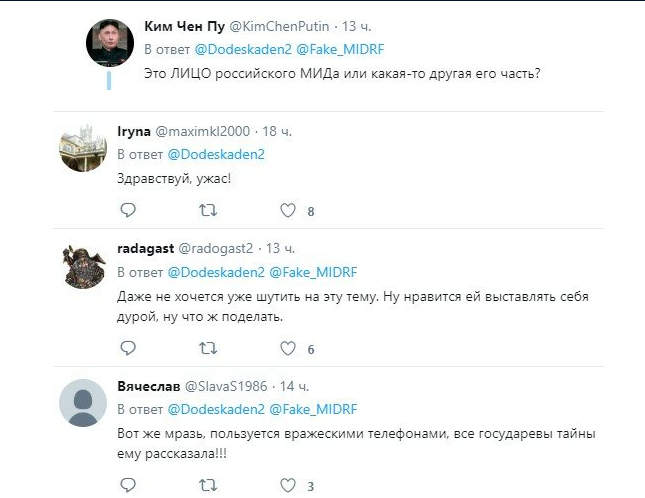Retweet Iryna's "Здравствуй, ужас!" tweet
Viewport: 645px width, 498px height.
pos(207,211)
